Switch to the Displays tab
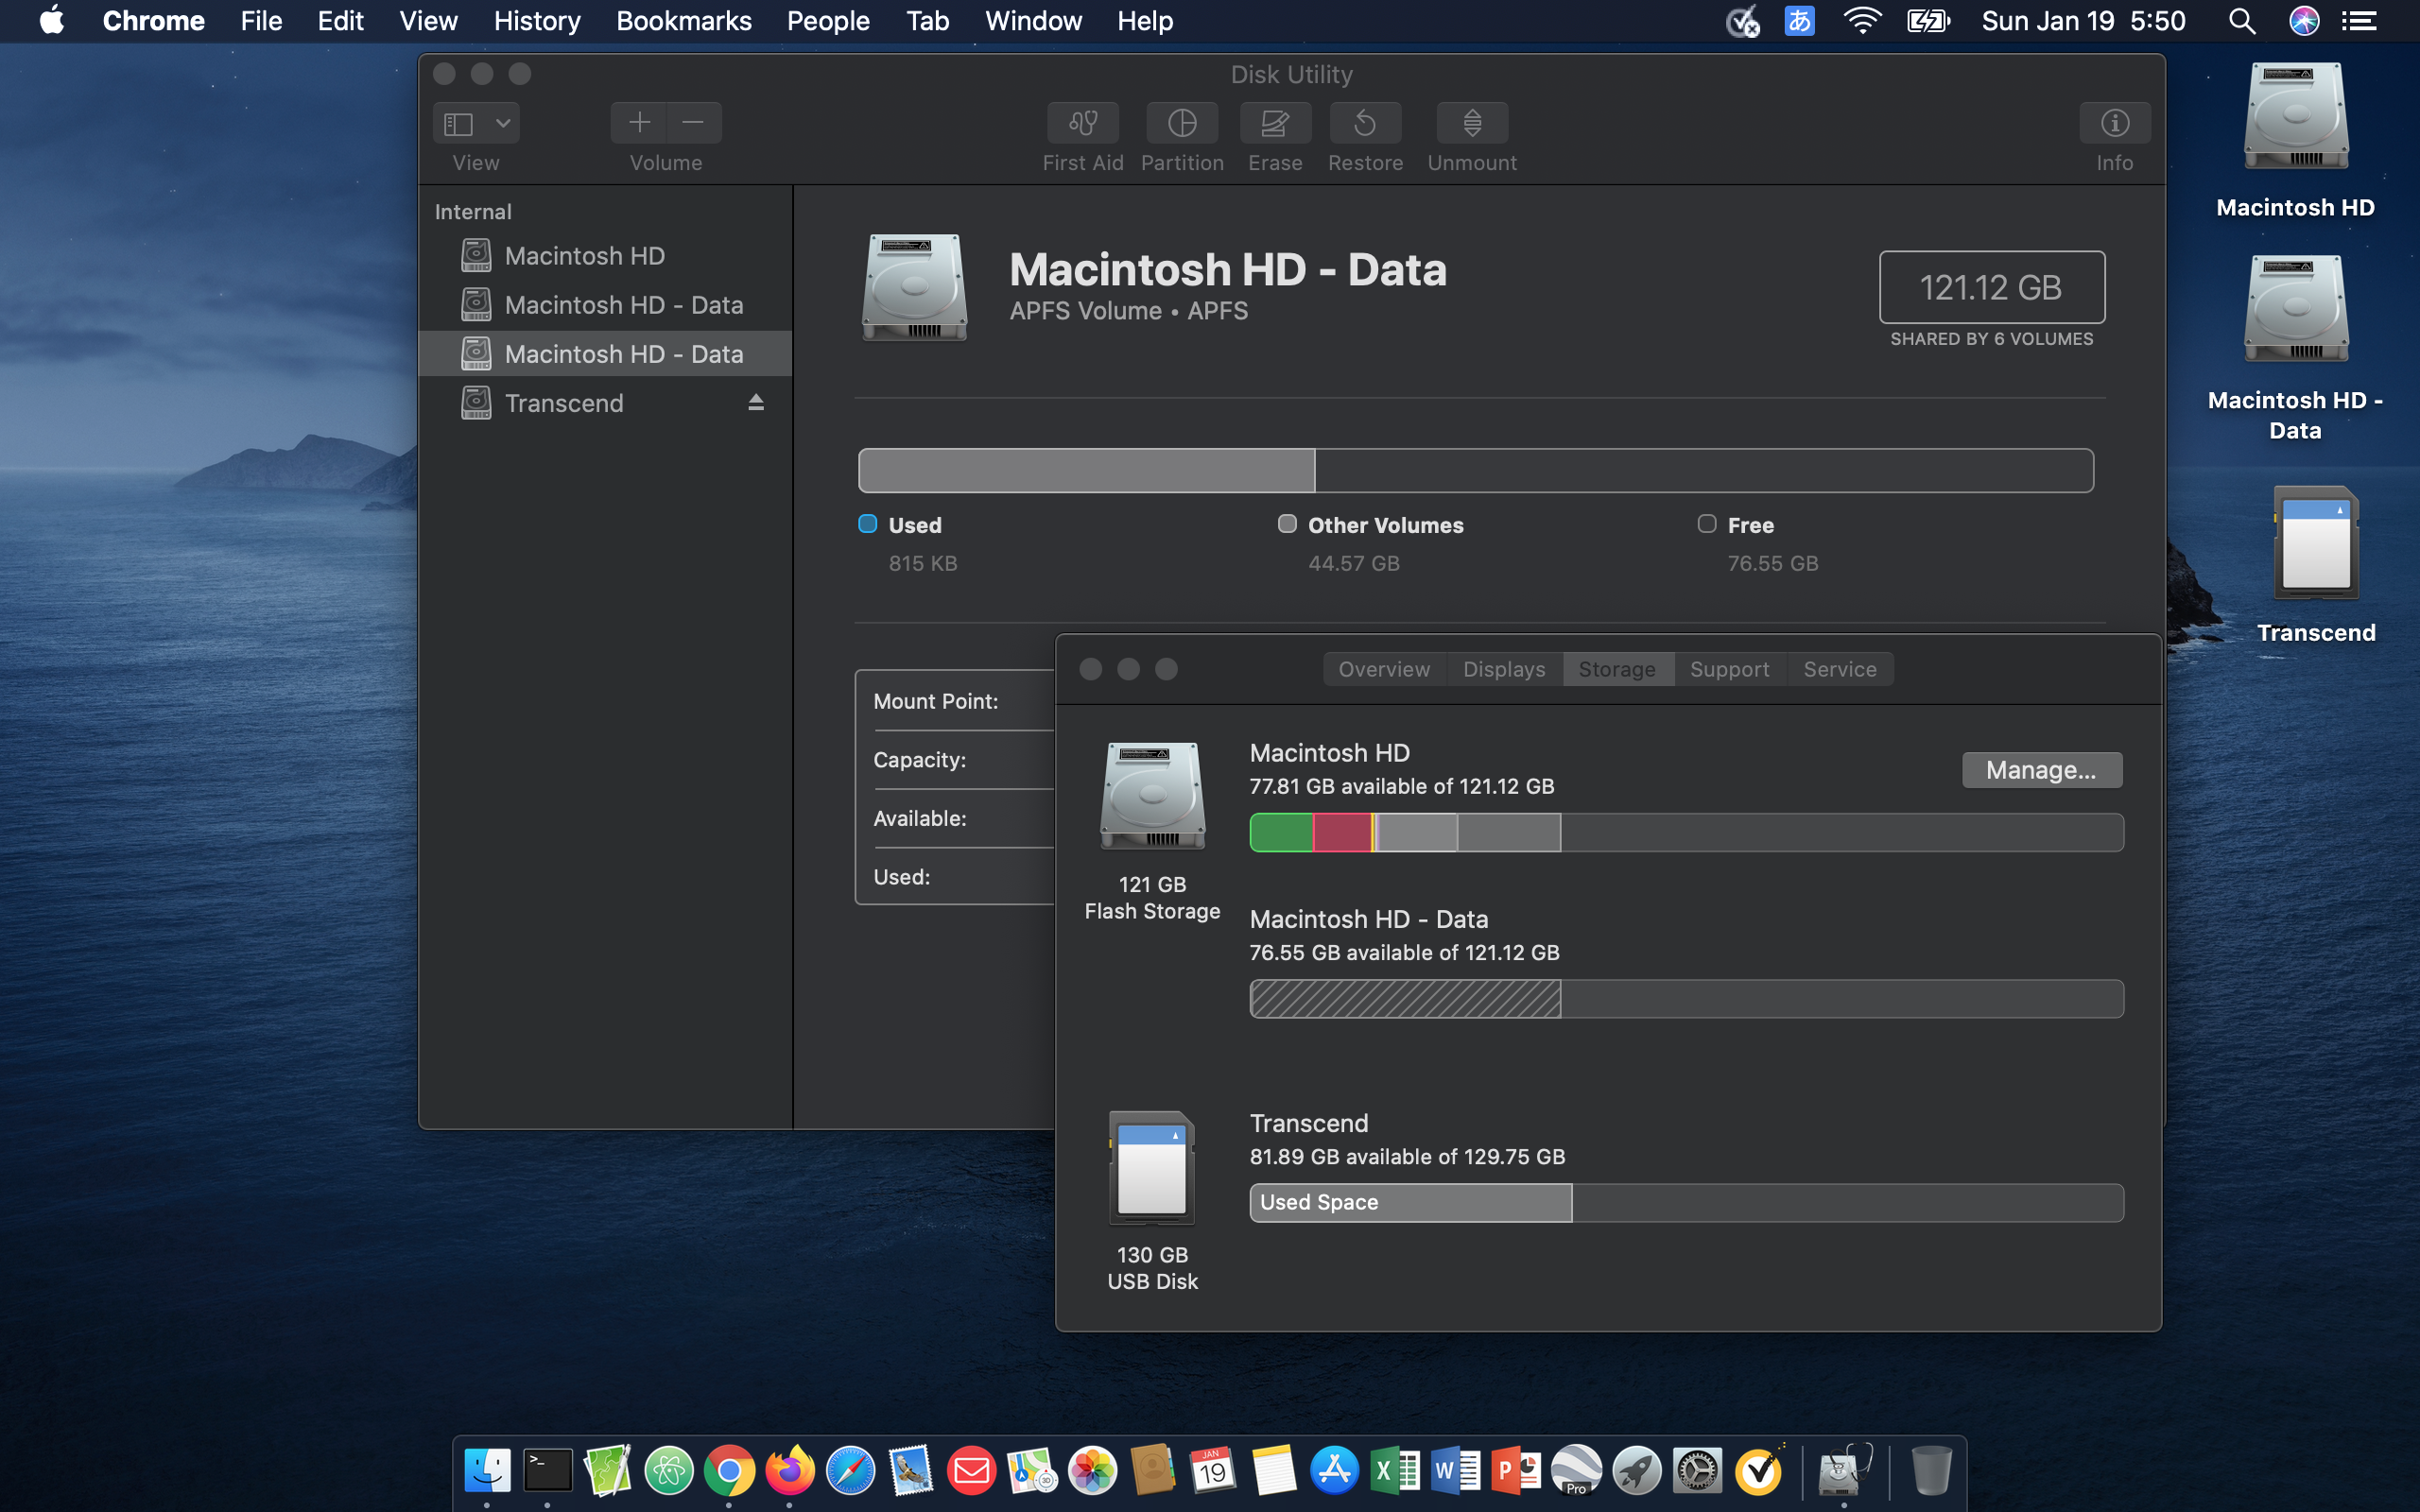The height and width of the screenshot is (1512, 2420). coord(1504,669)
